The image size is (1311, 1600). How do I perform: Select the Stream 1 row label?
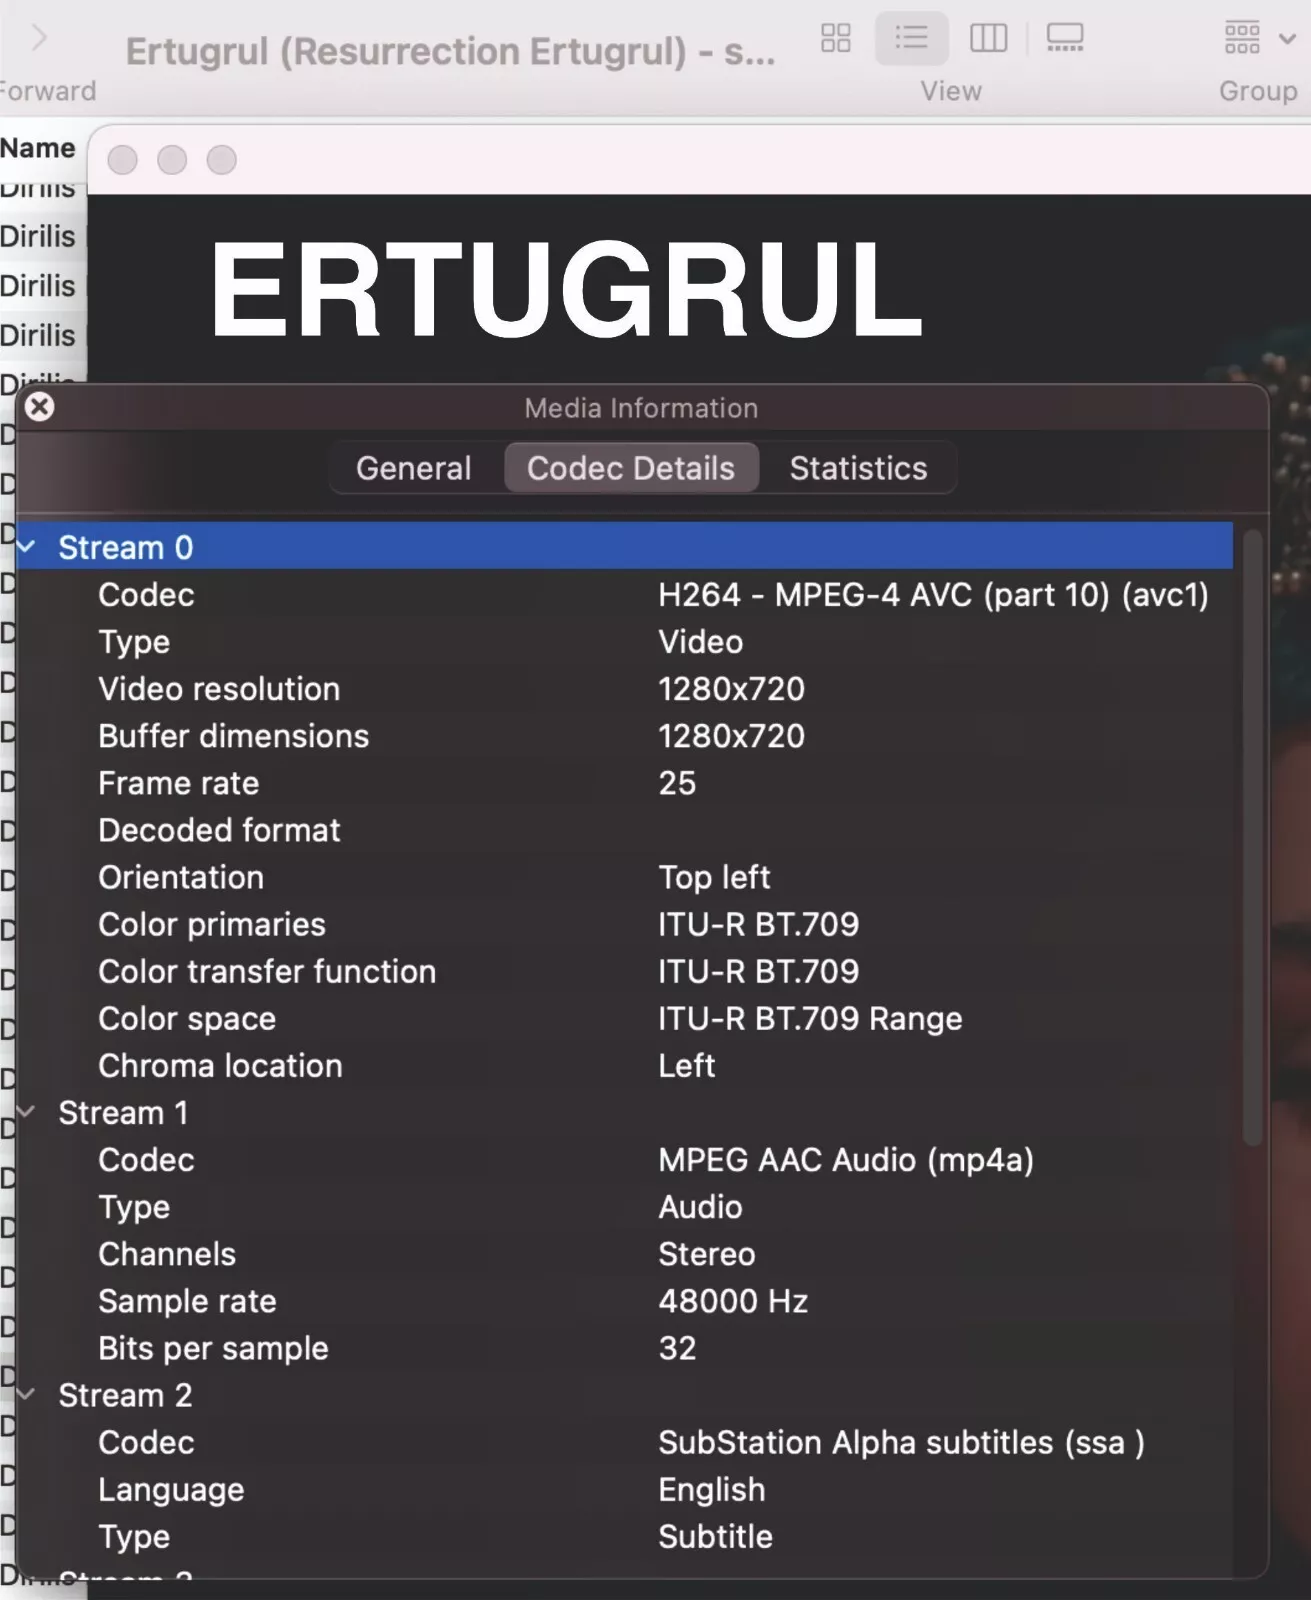123,1112
